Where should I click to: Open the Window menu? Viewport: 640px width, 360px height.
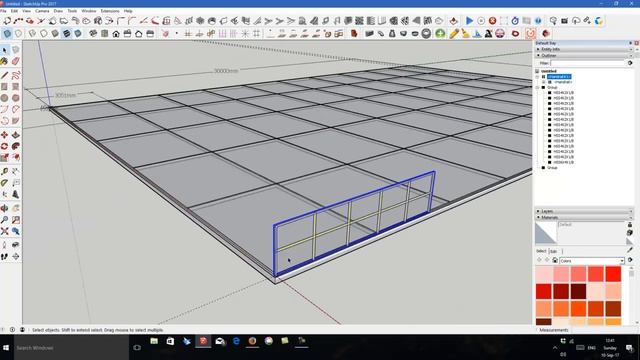[x=89, y=11]
